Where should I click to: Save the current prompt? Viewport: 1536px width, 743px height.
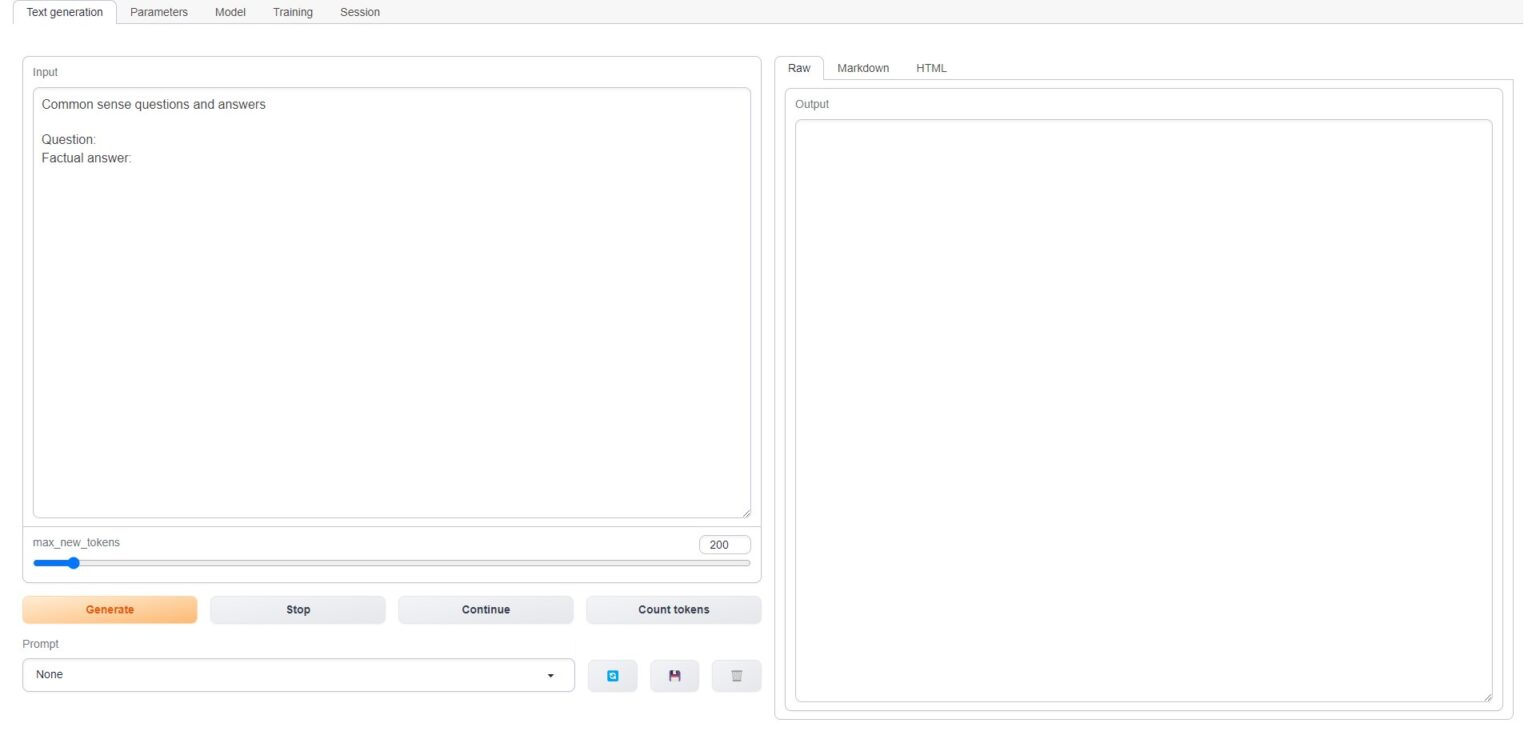pyautogui.click(x=674, y=675)
